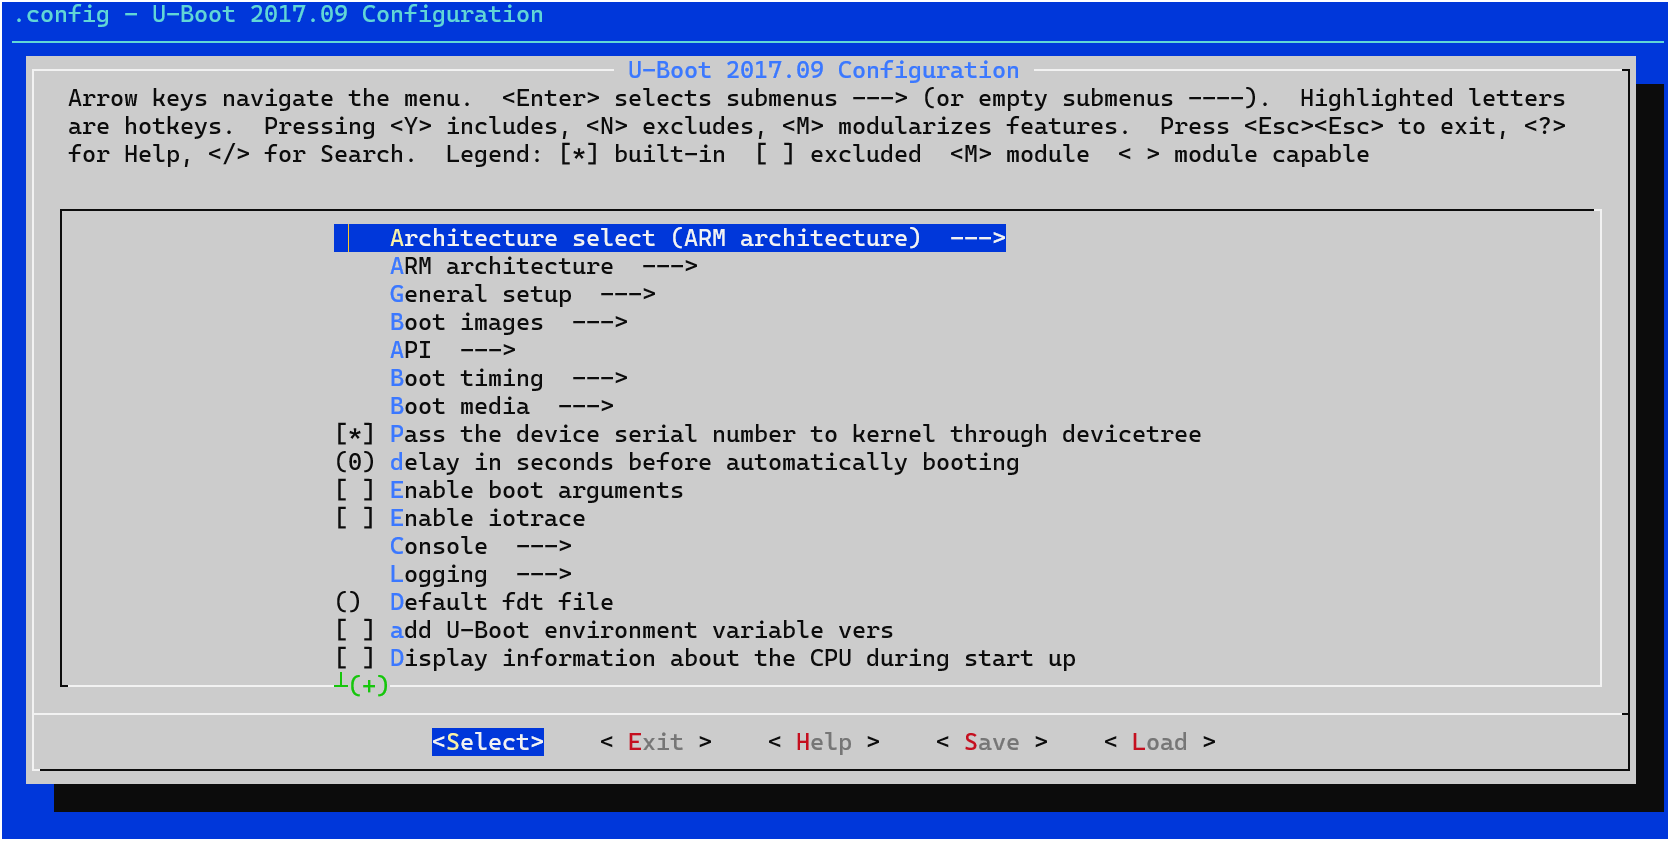Open API submenu entry

(452, 350)
